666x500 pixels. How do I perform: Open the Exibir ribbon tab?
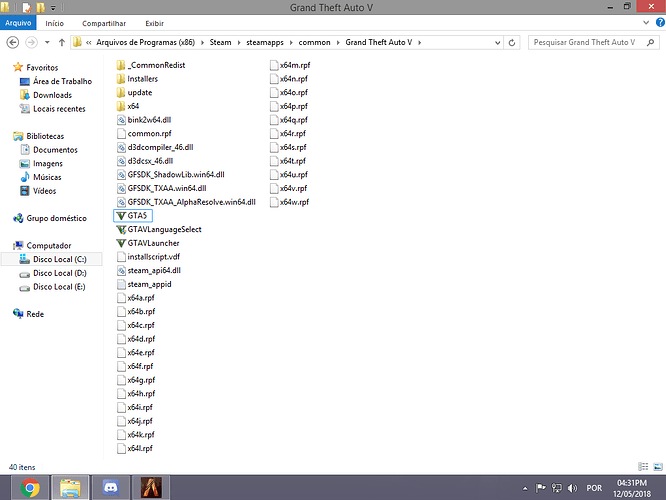[155, 23]
